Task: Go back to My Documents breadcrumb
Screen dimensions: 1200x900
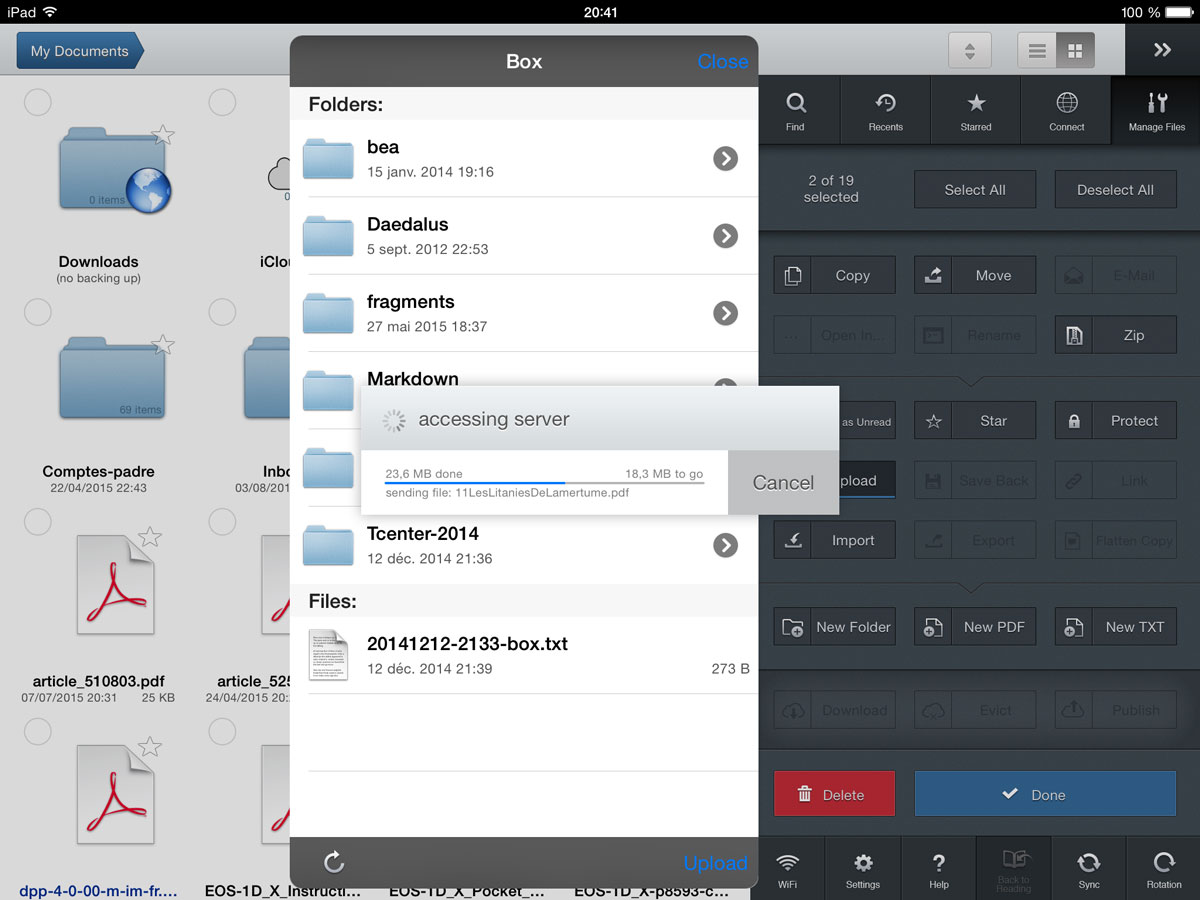Action: point(80,51)
